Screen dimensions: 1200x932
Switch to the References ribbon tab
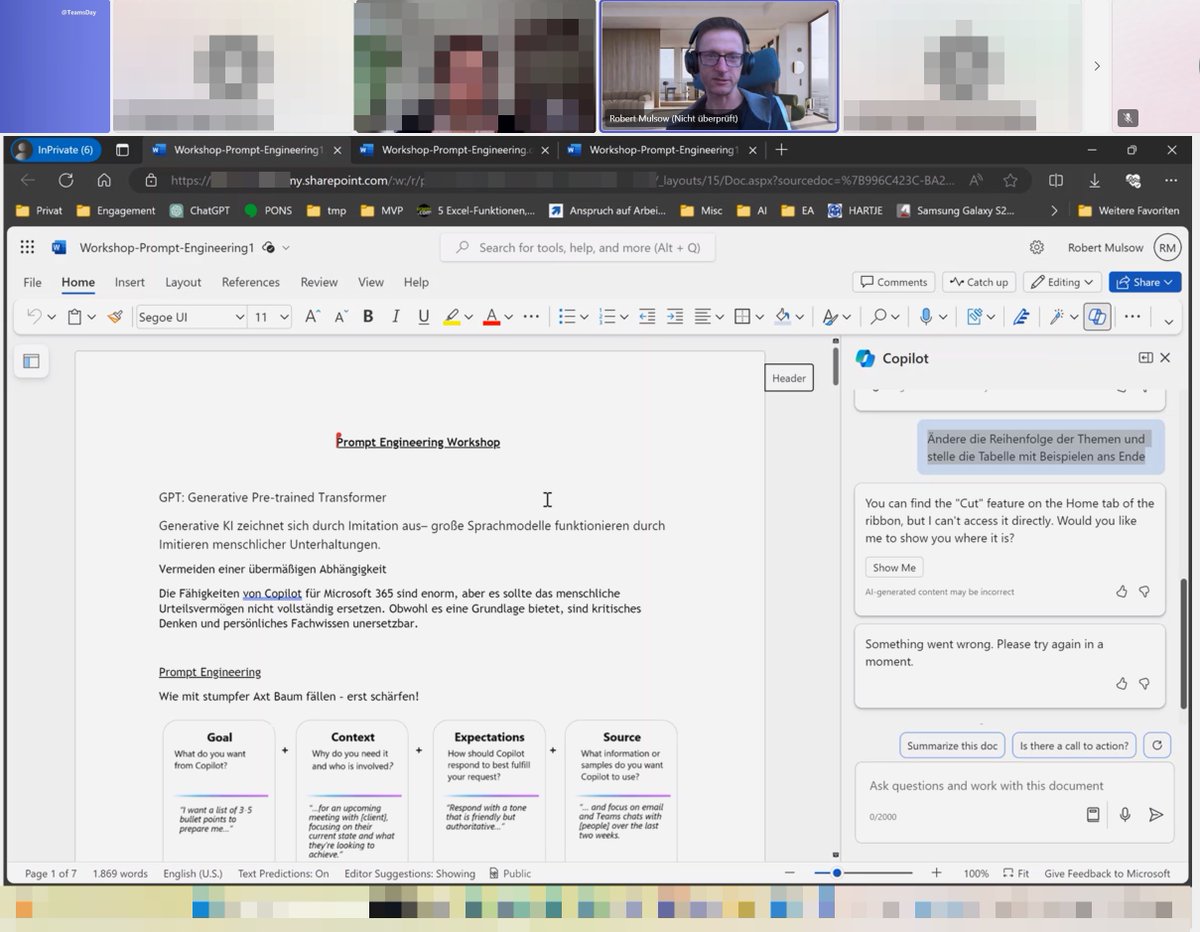[x=250, y=282]
